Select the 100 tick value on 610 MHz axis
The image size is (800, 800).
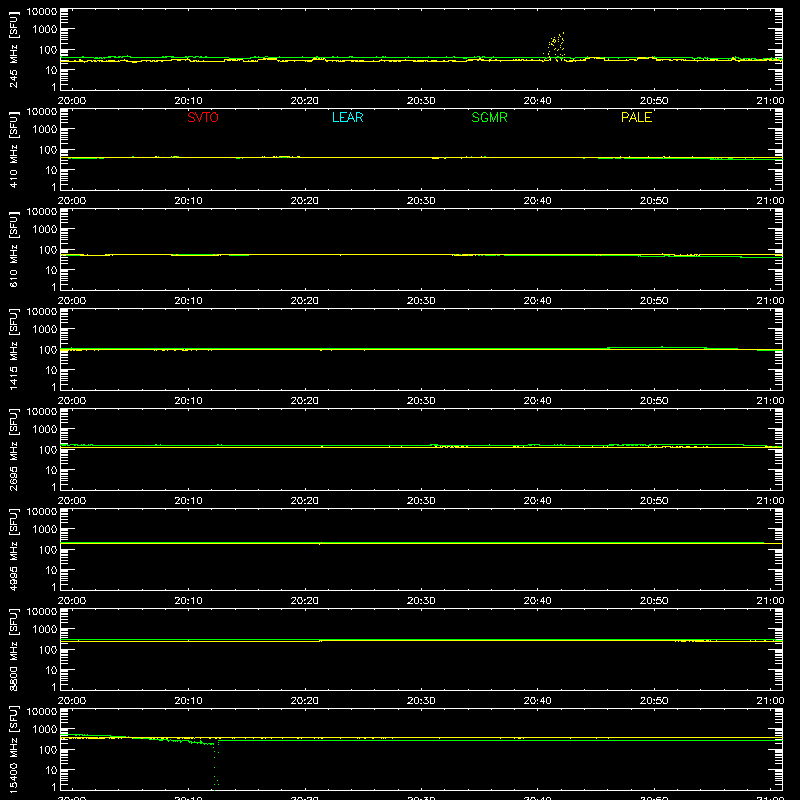48,250
